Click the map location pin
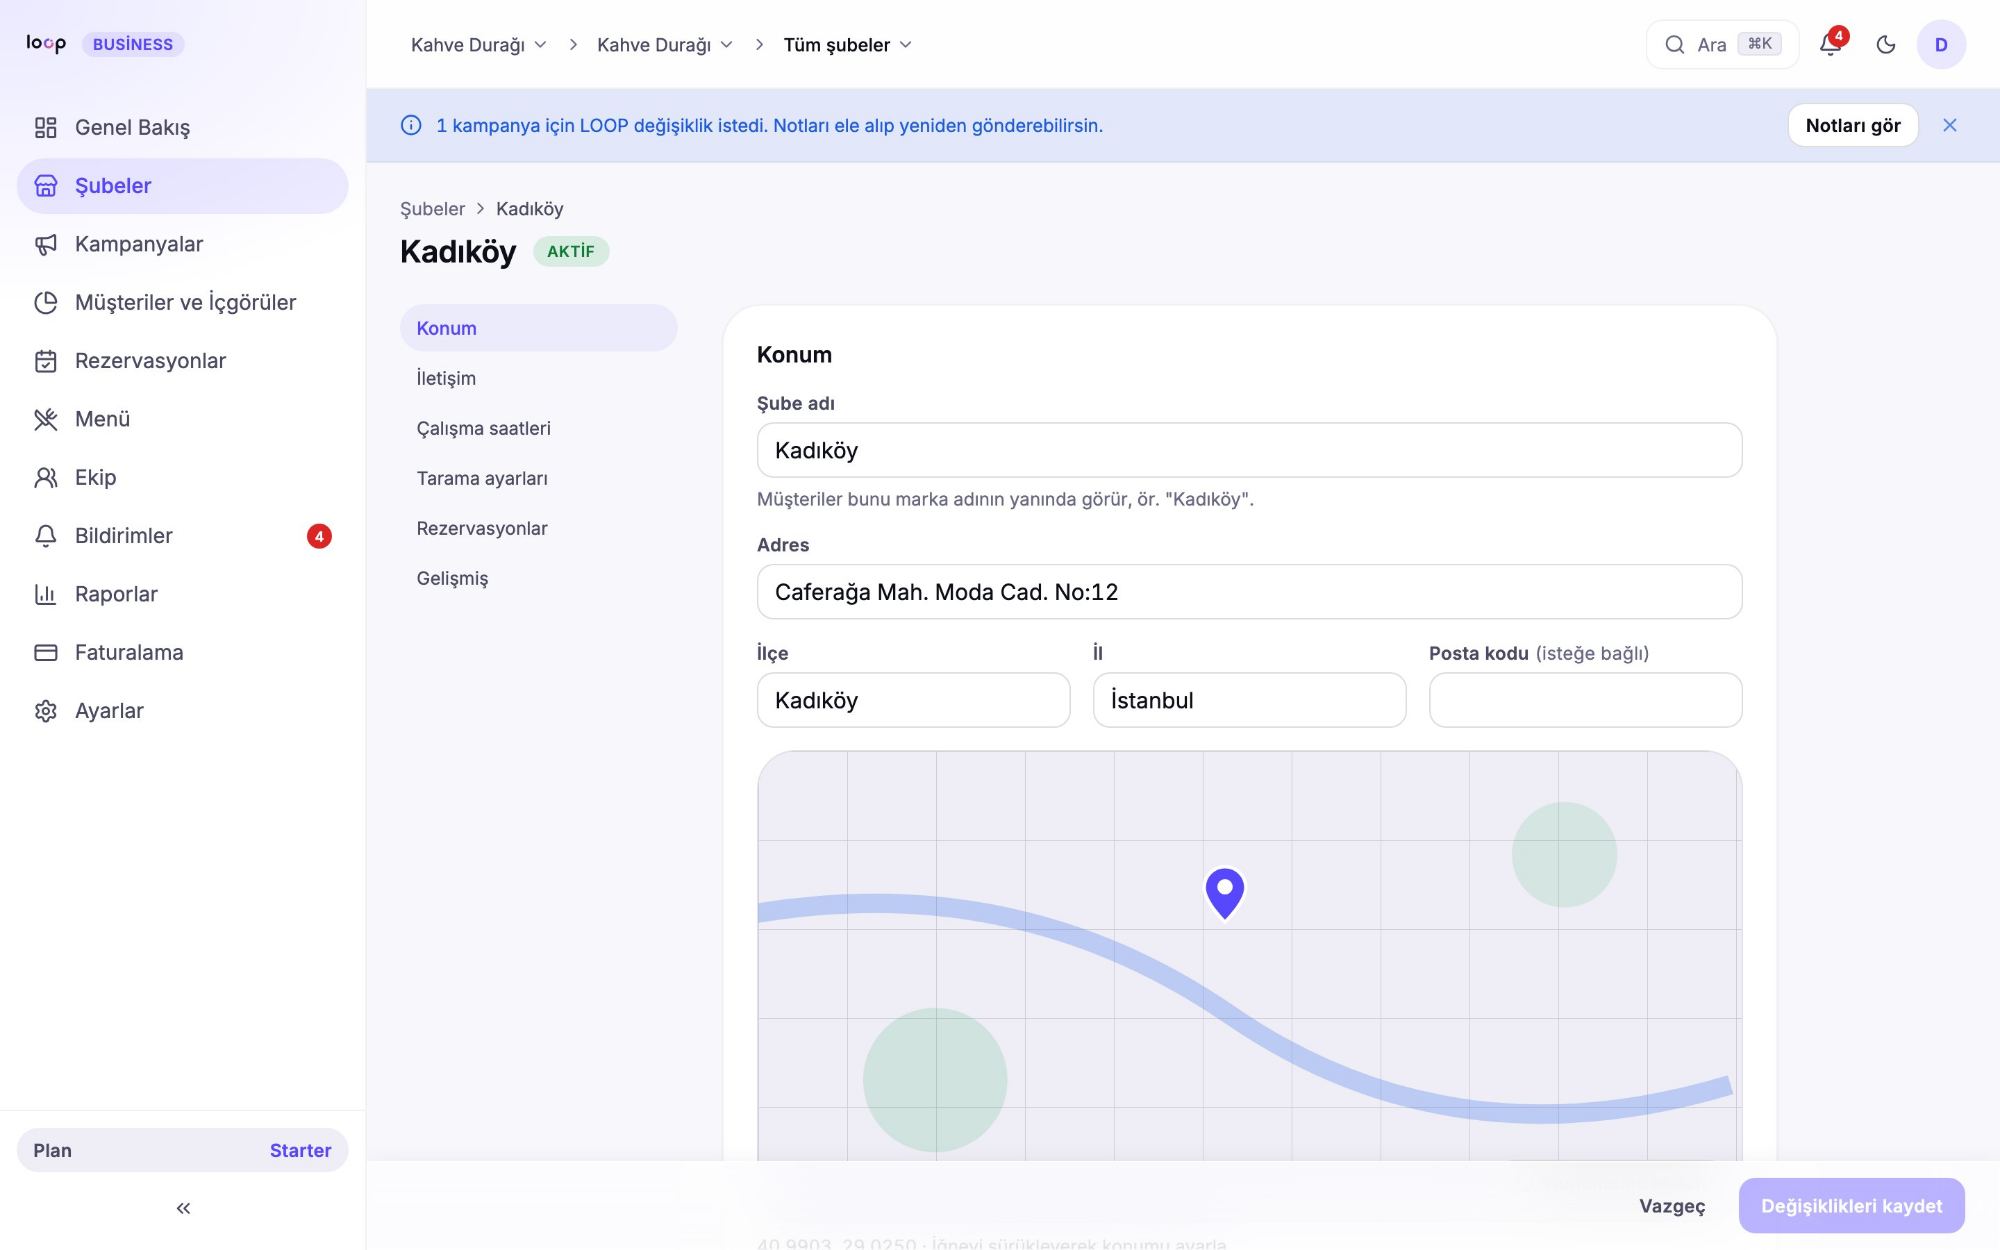Screen dimensions: 2000x1250 pyautogui.click(x=1225, y=892)
